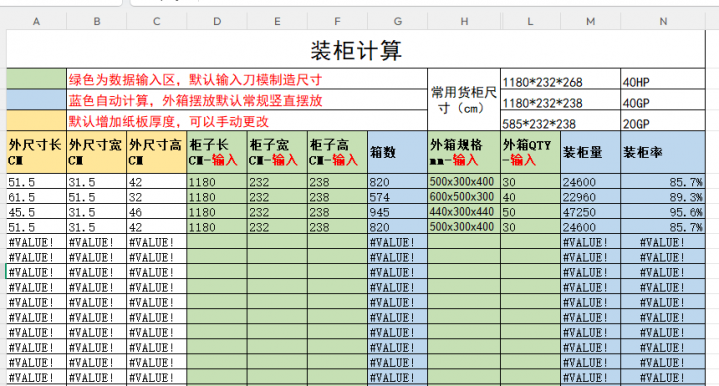Click the 常用货柜尺寸（cm） cell

[464, 99]
